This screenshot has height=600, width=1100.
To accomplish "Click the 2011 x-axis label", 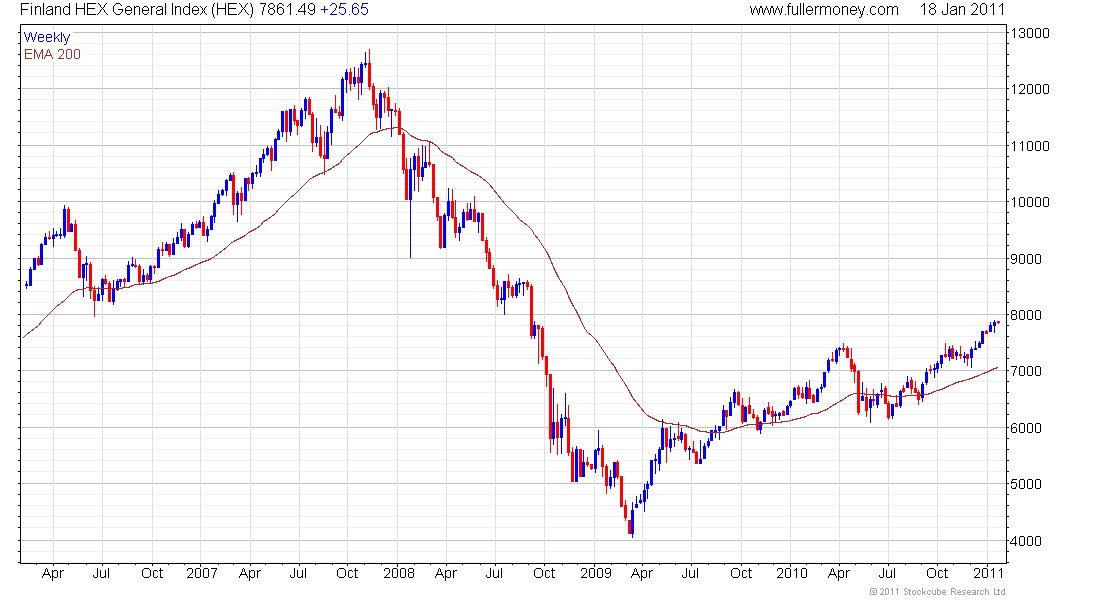I will click(x=989, y=573).
